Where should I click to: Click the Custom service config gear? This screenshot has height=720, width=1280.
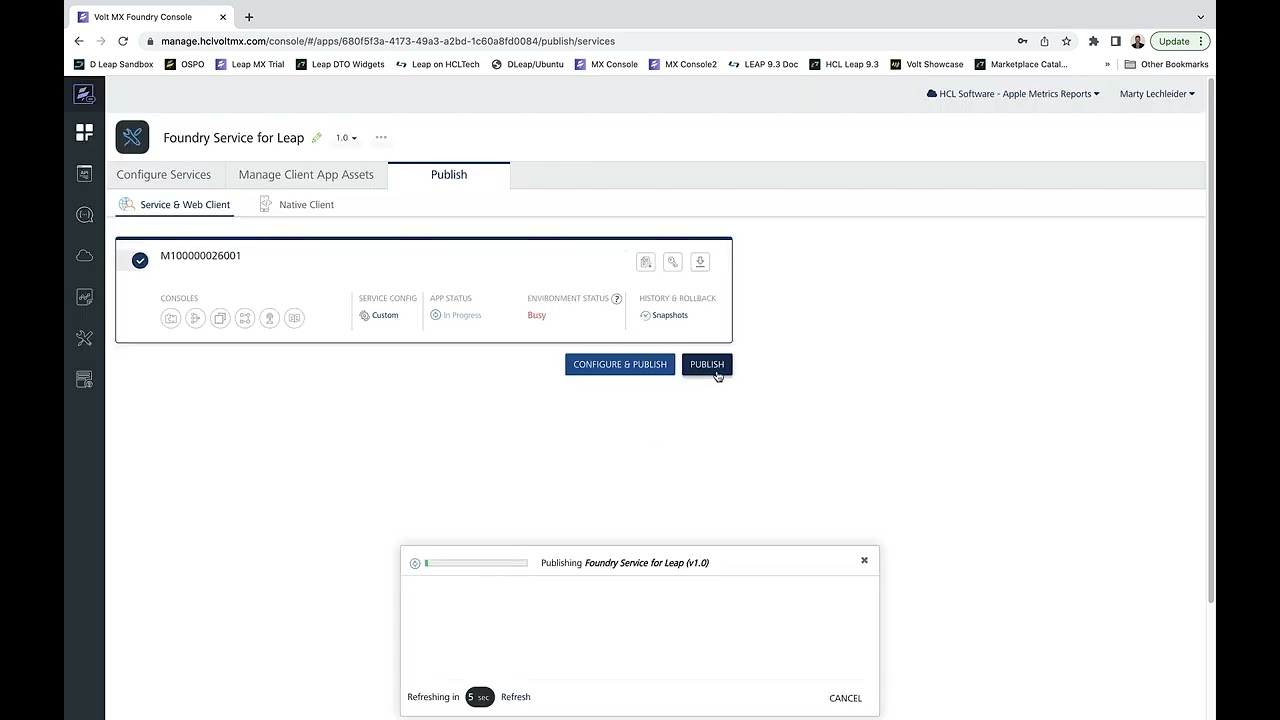pos(365,315)
